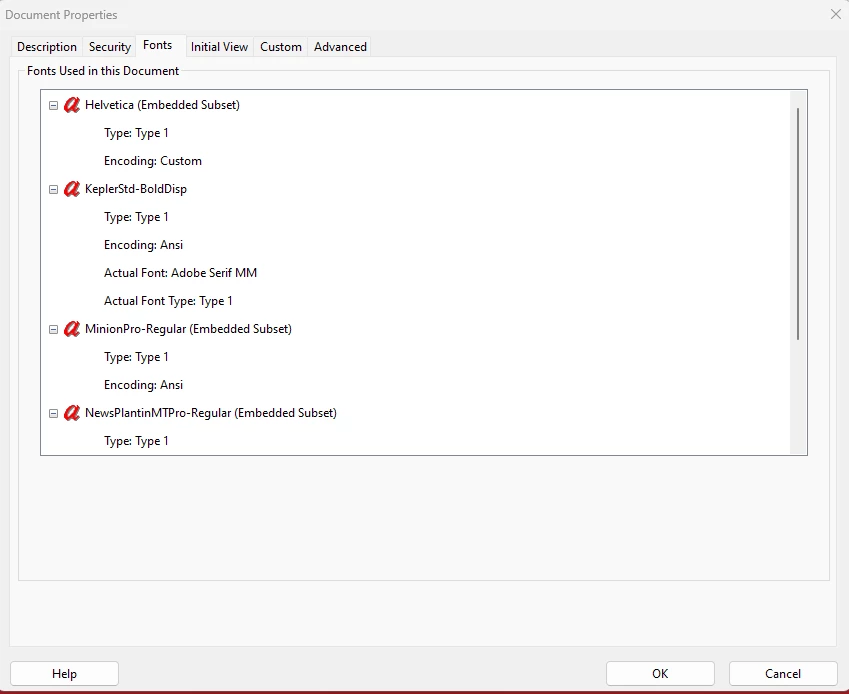
Task: Click the Cancel button
Action: tap(783, 673)
